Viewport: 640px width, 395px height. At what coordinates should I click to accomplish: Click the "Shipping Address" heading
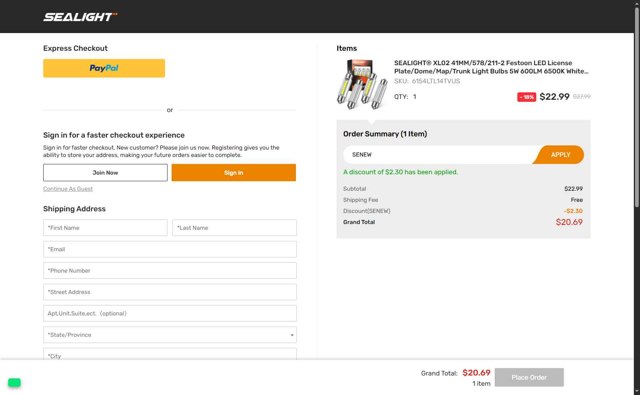[74, 209]
